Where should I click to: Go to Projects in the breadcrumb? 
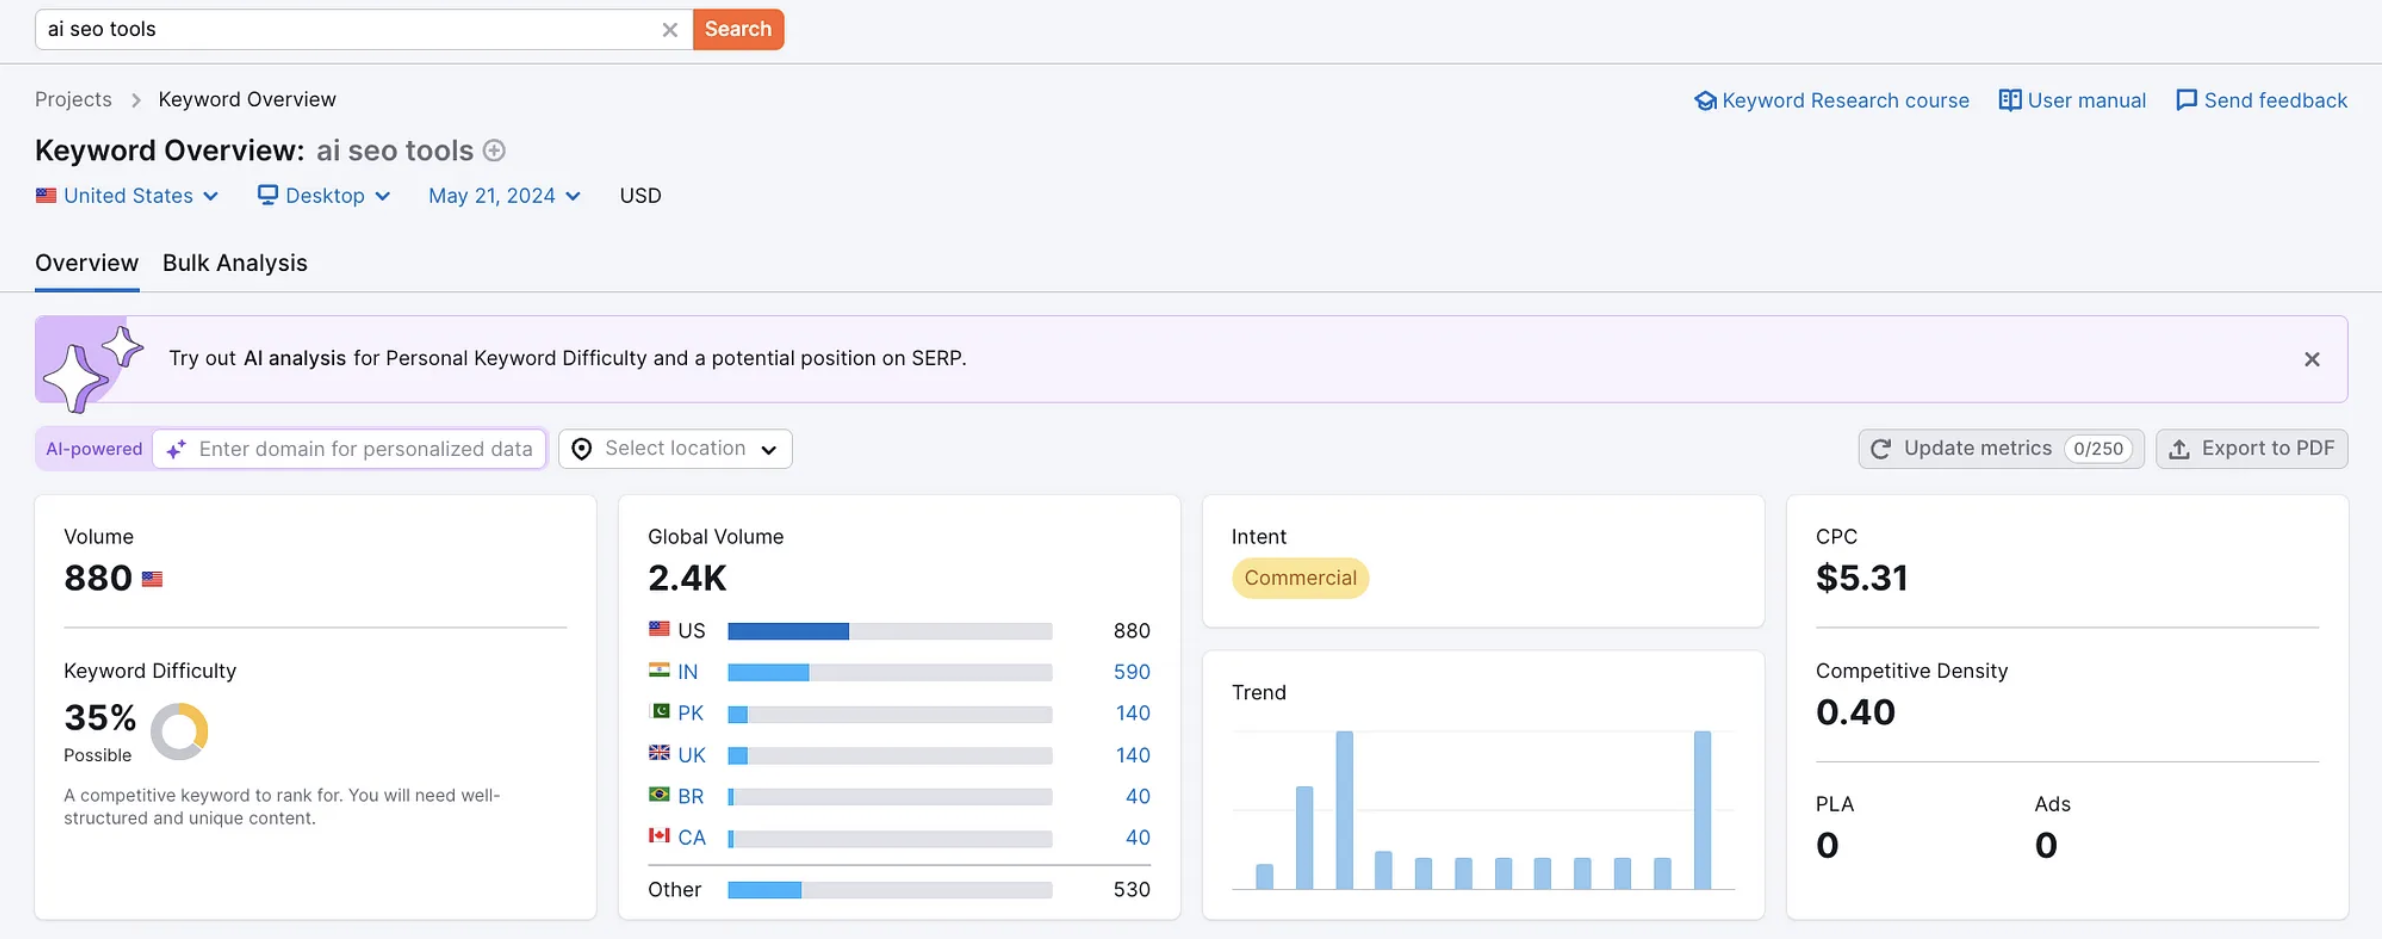click(x=73, y=100)
